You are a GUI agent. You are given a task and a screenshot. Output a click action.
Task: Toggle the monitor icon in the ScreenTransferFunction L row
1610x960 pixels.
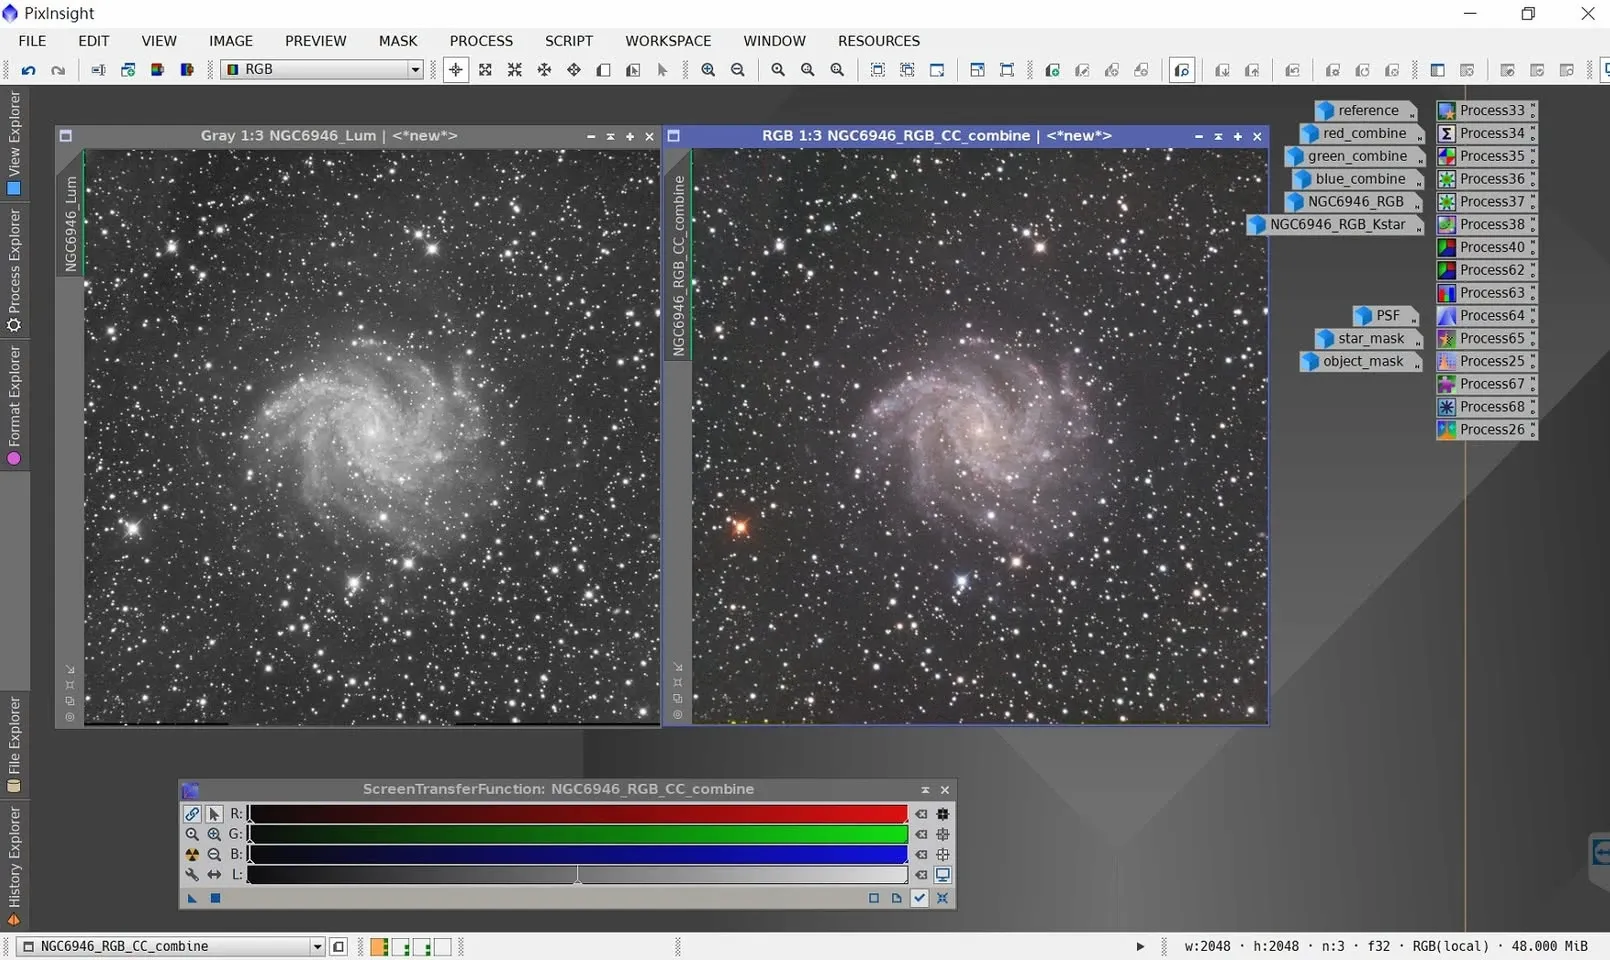(x=942, y=874)
